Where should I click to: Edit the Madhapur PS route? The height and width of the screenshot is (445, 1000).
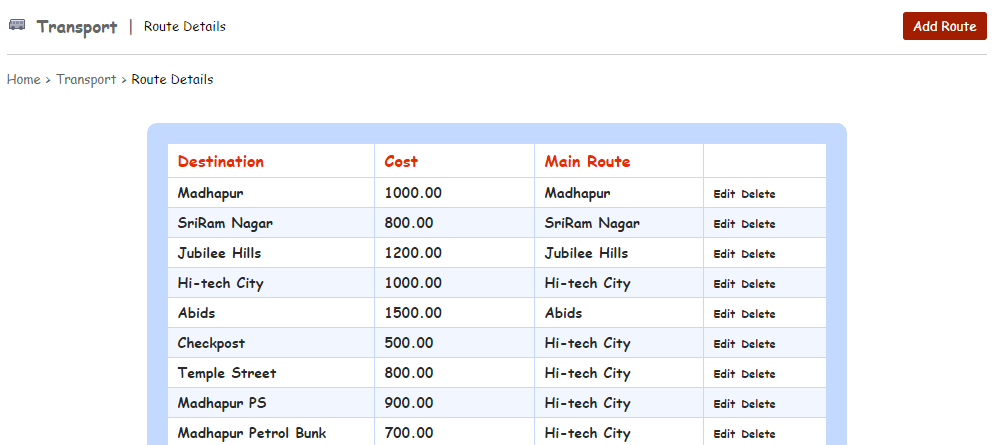pos(724,404)
